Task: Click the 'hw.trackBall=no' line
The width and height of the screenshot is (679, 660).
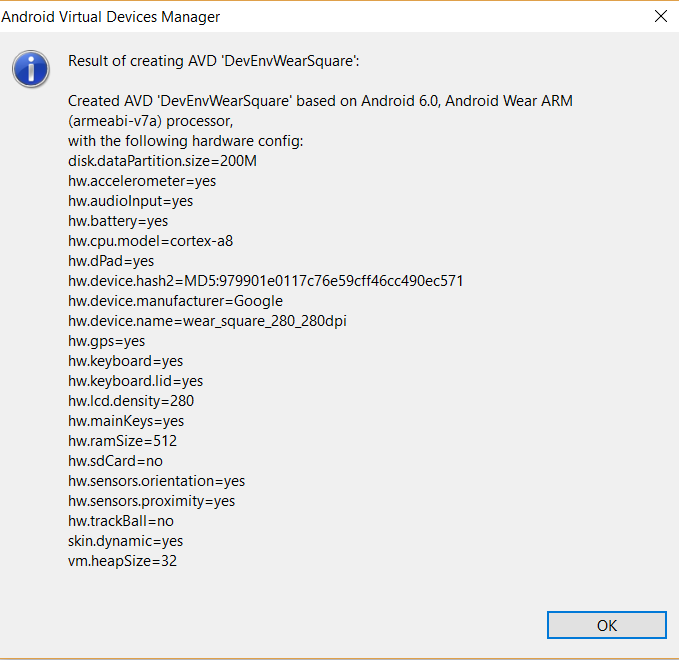Action: pos(121,521)
